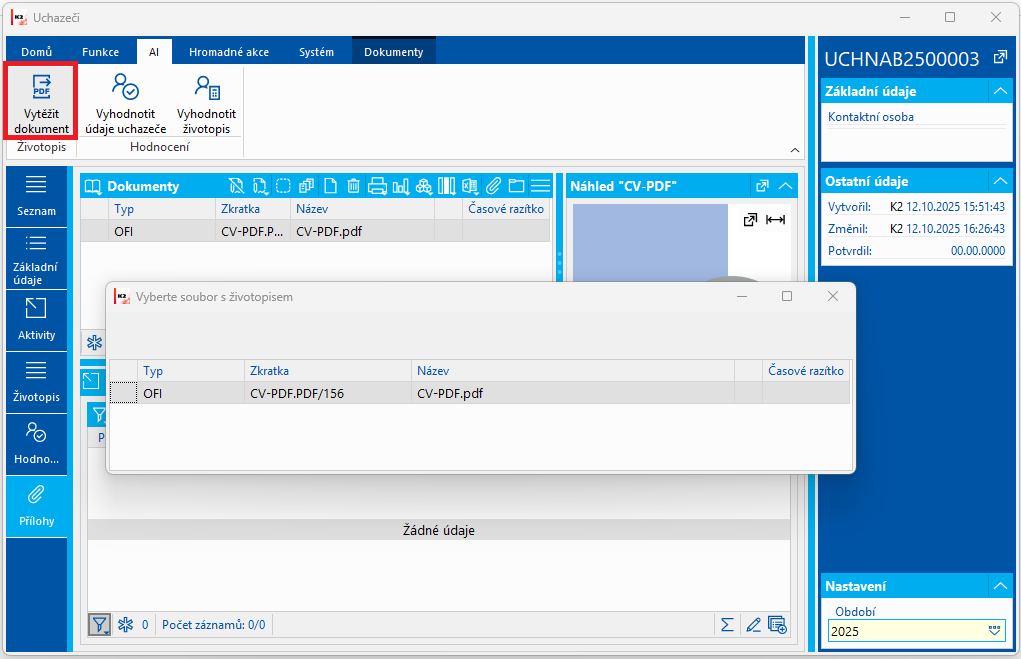Pop out the UCHNAB2500003 record panel
Screen dimensions: 1021x659
coord(1000,58)
